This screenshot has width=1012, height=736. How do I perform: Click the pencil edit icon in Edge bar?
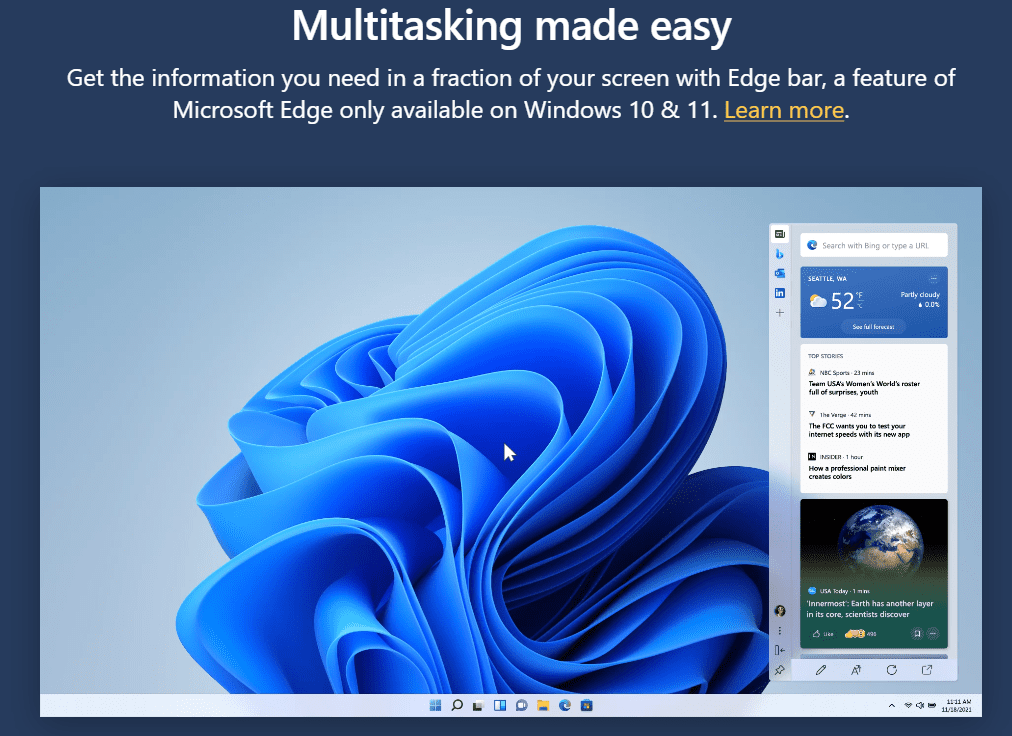821,670
